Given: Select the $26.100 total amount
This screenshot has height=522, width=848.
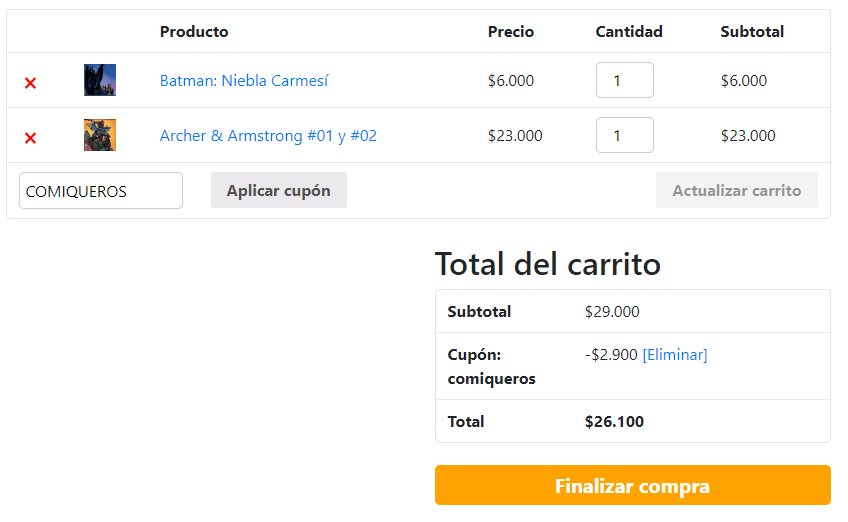Looking at the screenshot, I should point(614,422).
